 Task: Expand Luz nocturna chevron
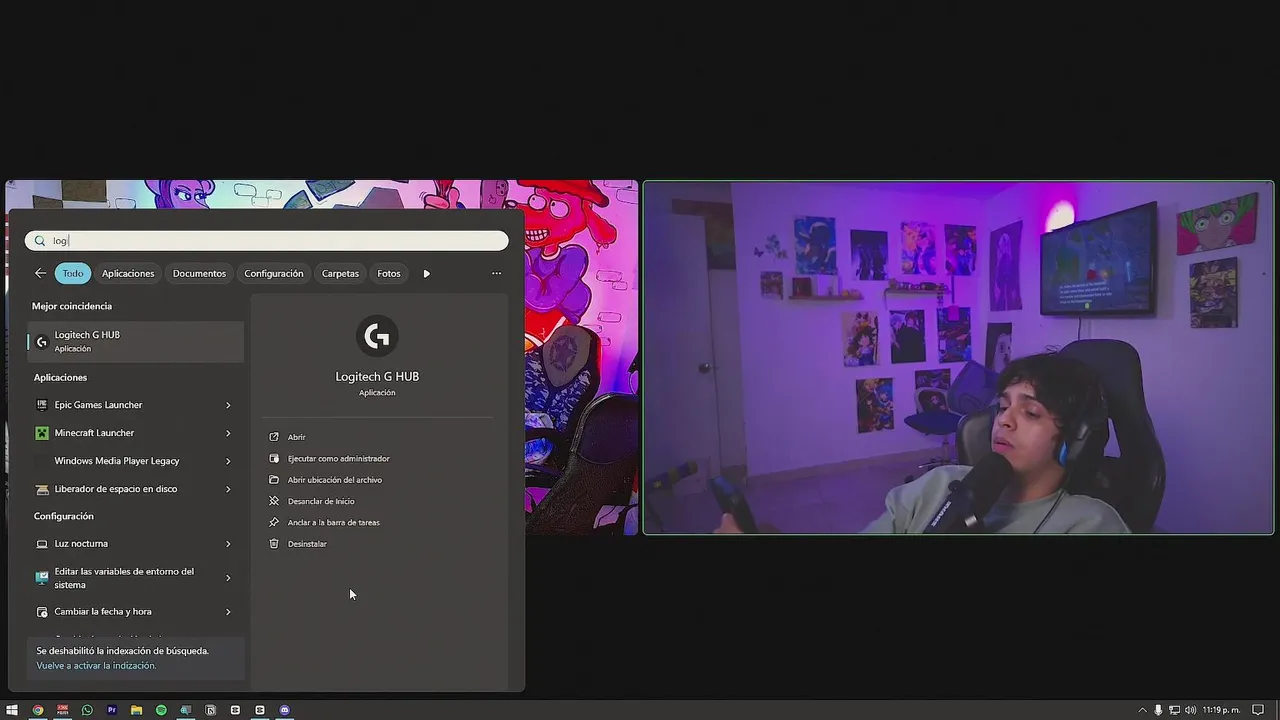click(x=228, y=544)
